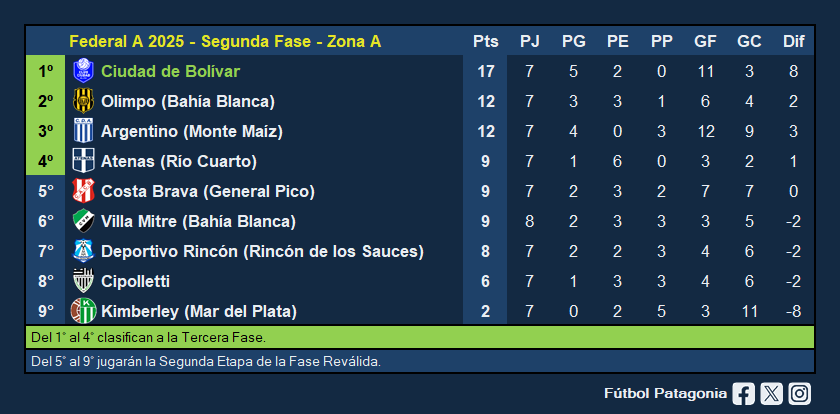Screen dimensions: 840x414
Task: Click the Kimberley (Mar del Plata) team name
Action: click(199, 311)
